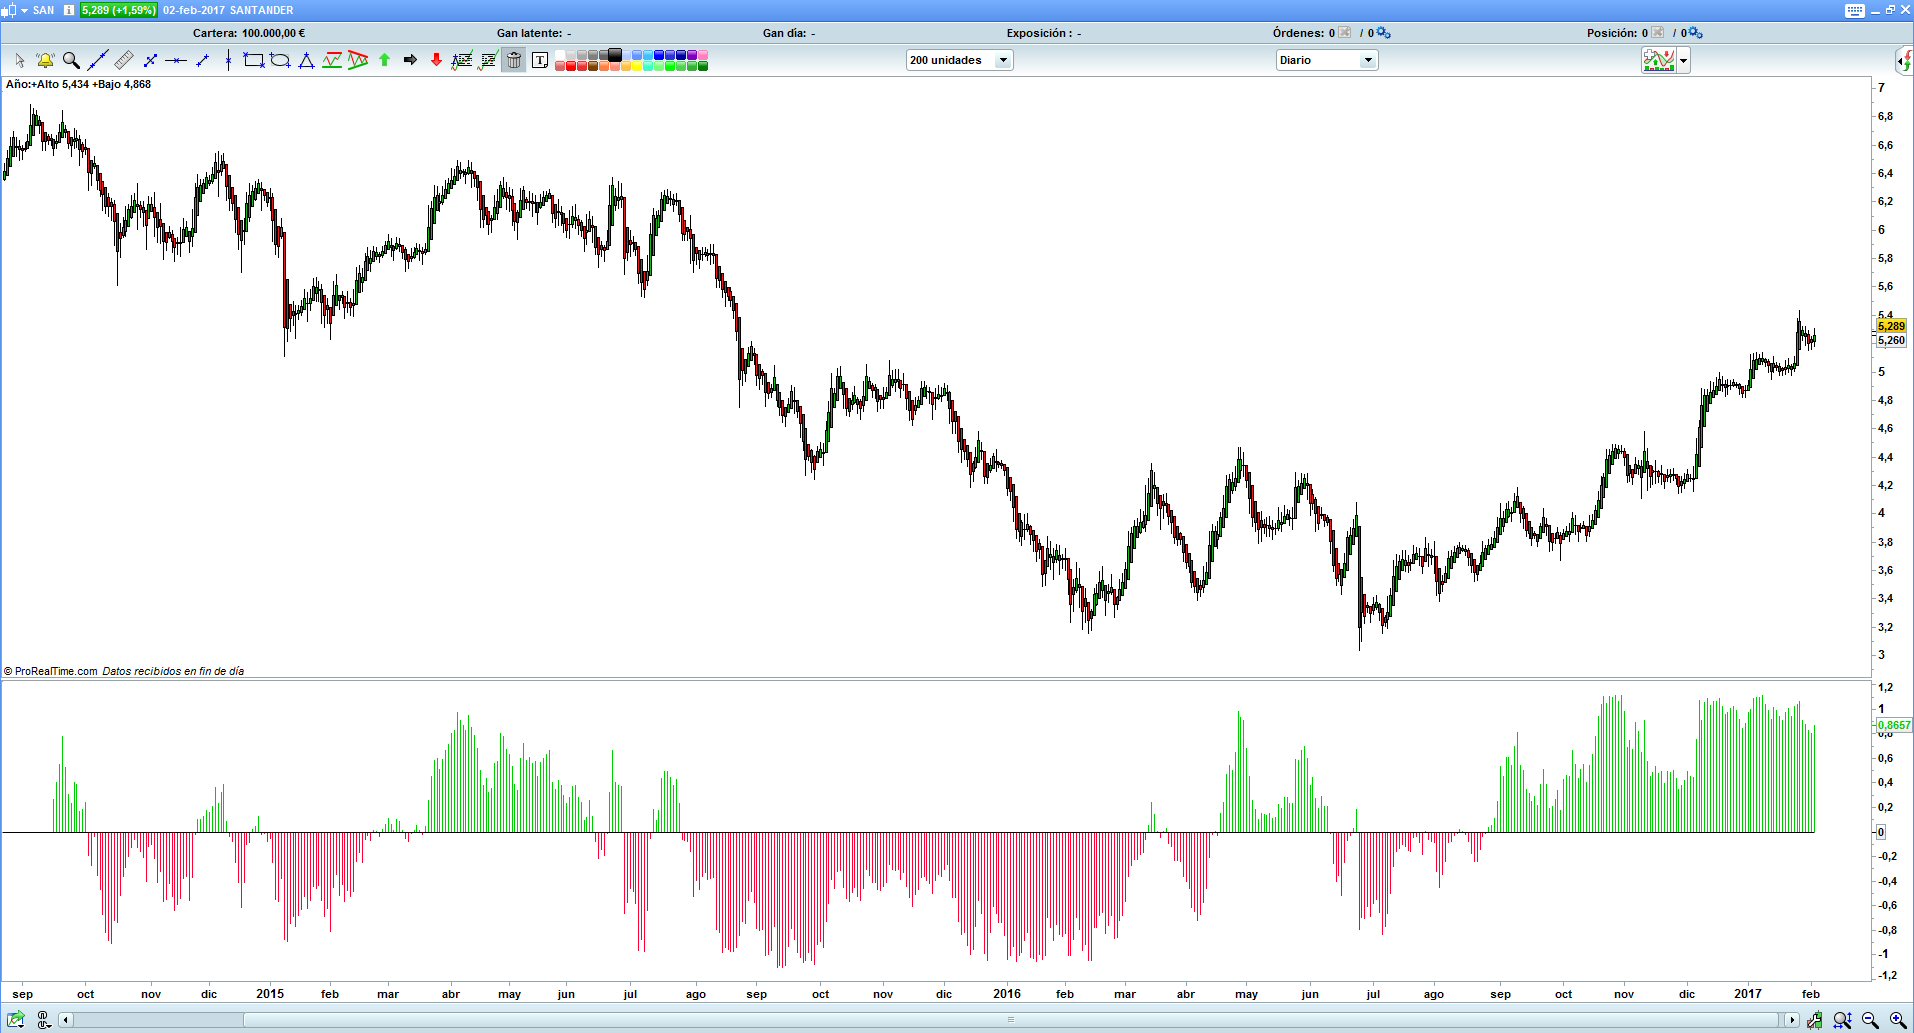Click the horizontal scrollbar right arrow
Image resolution: width=1914 pixels, height=1033 pixels.
[x=1791, y=1020]
